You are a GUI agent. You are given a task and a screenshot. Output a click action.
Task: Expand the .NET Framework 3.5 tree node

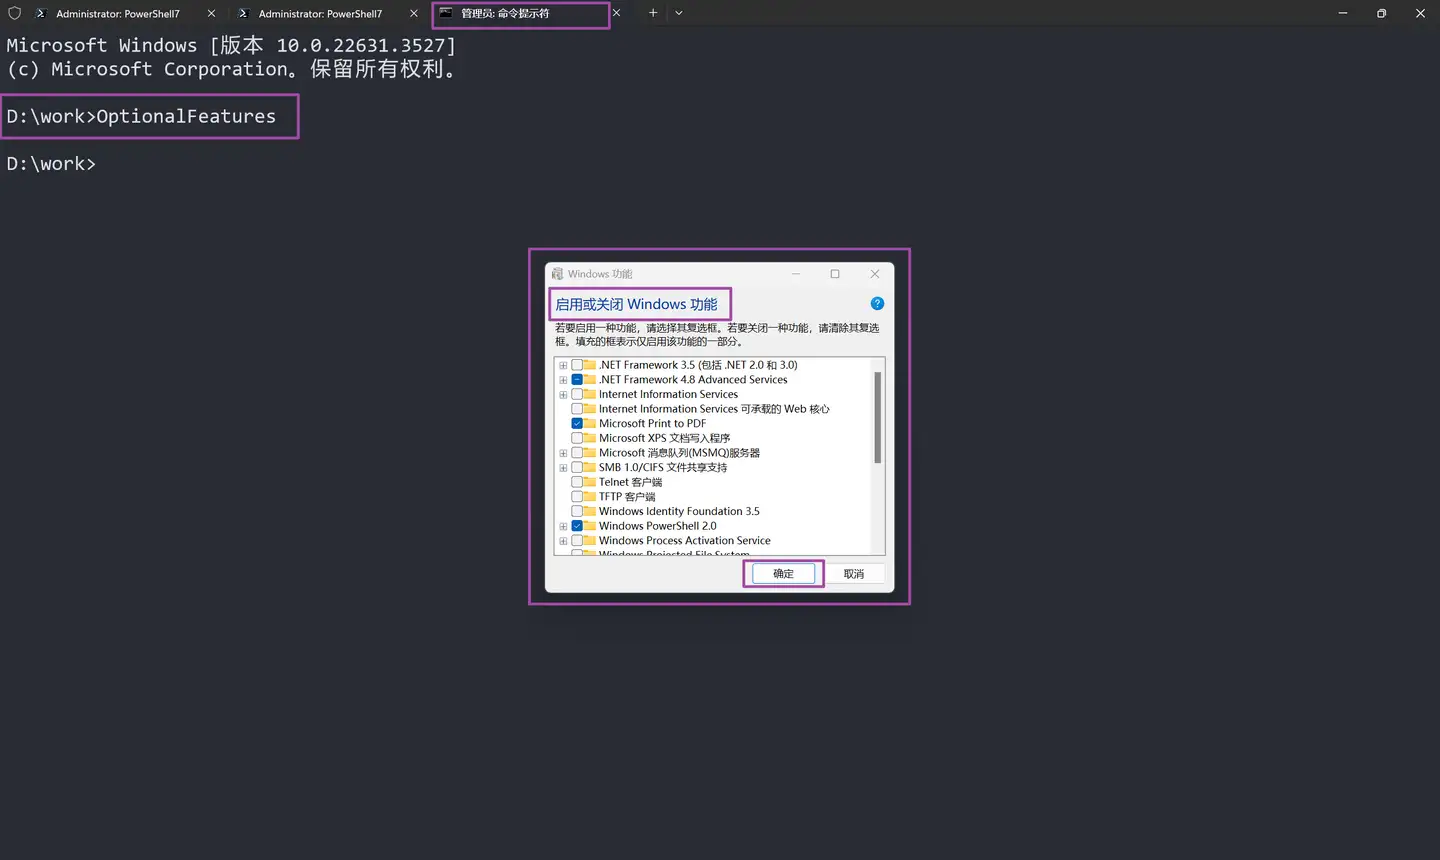point(563,365)
